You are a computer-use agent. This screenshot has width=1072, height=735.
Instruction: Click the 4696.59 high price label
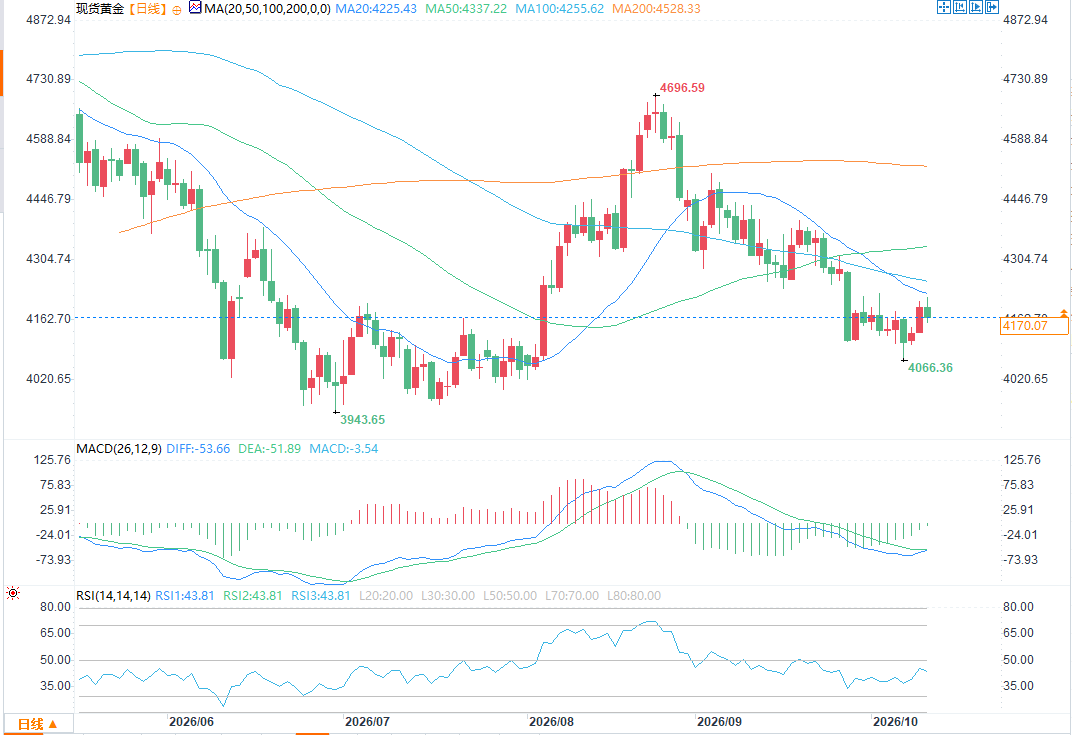[x=682, y=88]
